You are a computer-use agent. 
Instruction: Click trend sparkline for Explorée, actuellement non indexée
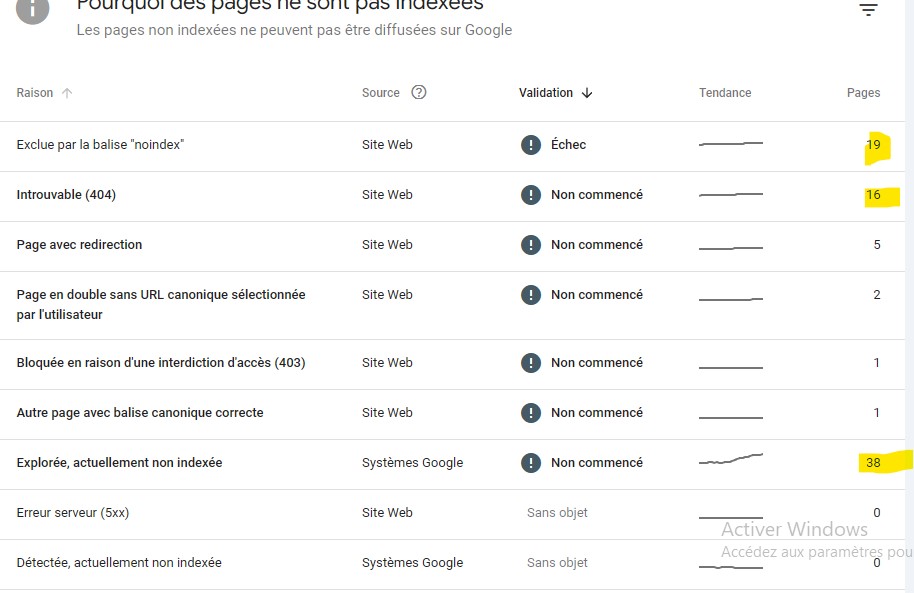731,459
